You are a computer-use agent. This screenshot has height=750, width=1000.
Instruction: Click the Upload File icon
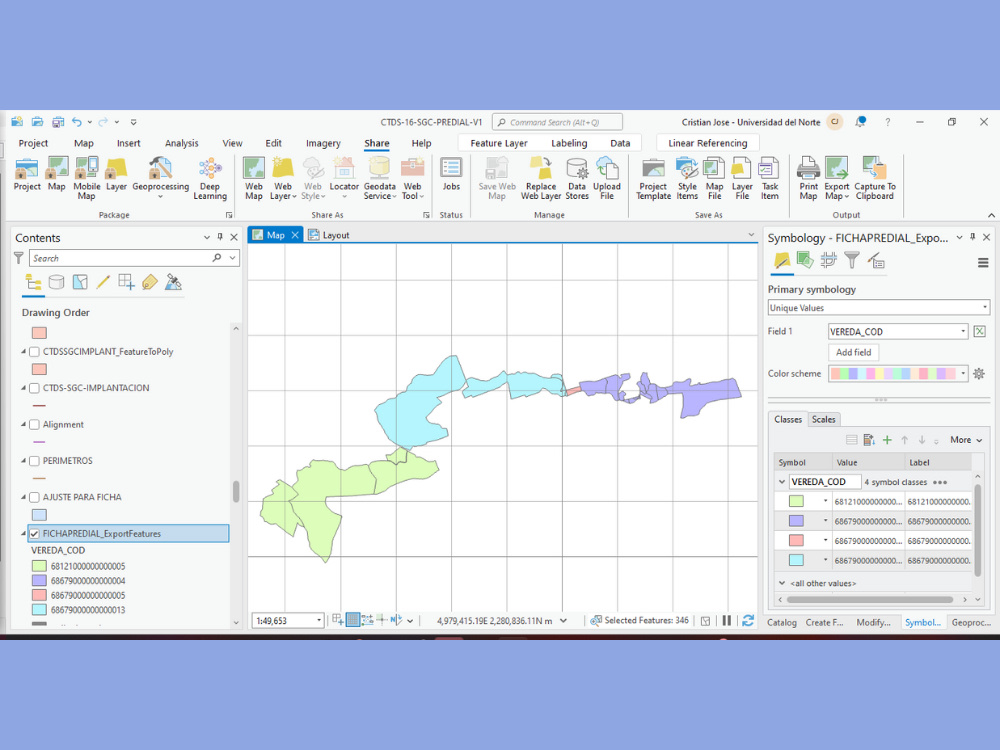(x=607, y=179)
